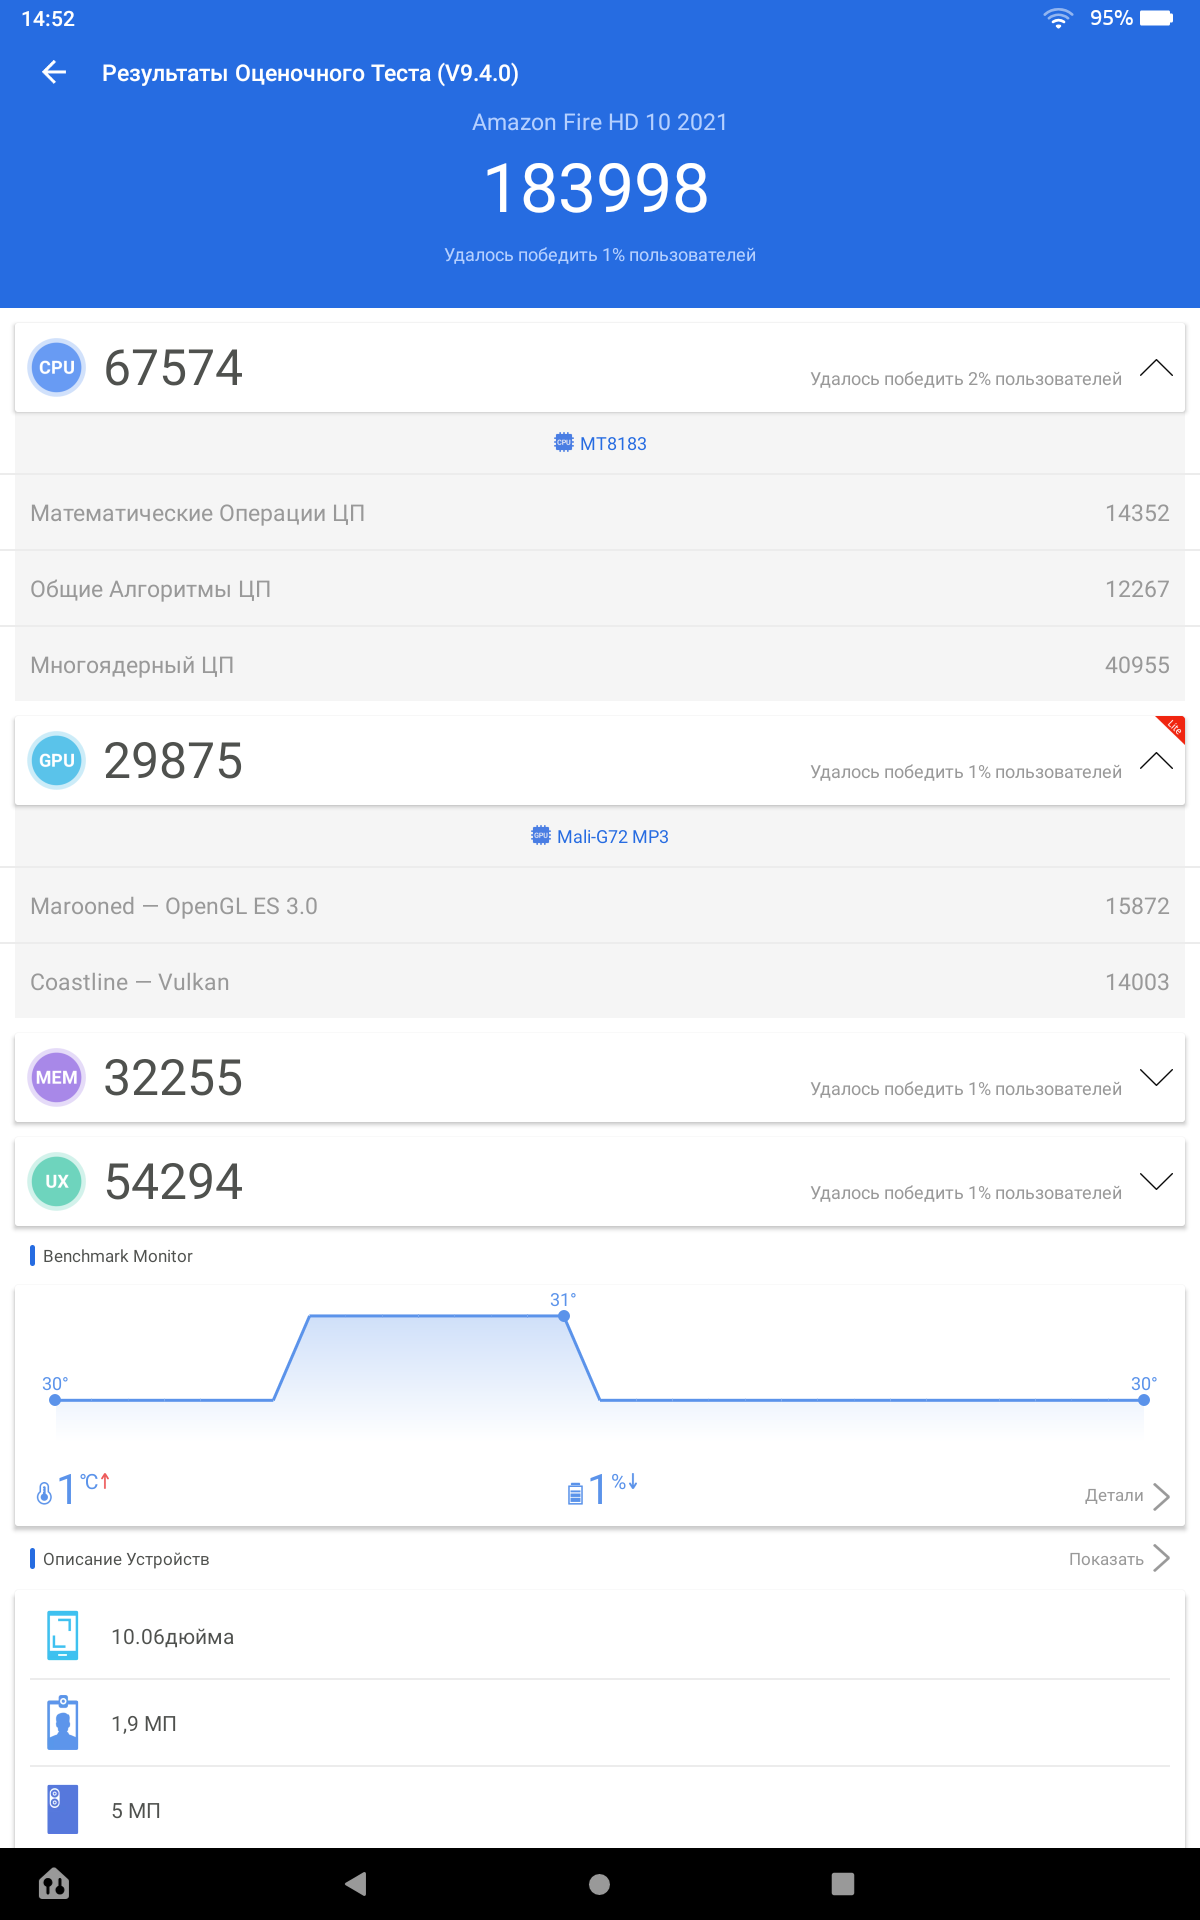
Task: Tap the back arrow in header
Action: 54,72
